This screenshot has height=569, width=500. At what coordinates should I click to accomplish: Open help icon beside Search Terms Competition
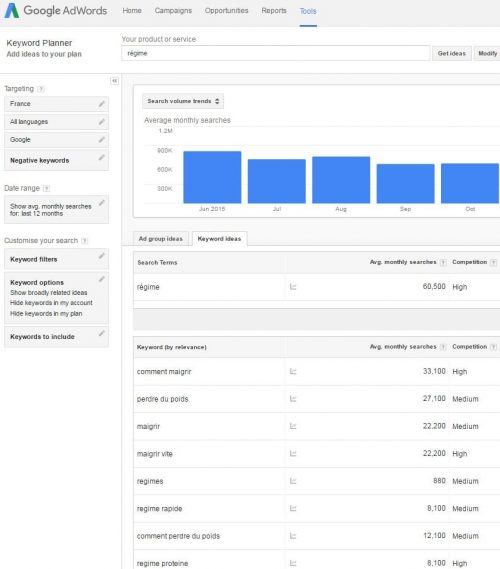click(x=493, y=263)
